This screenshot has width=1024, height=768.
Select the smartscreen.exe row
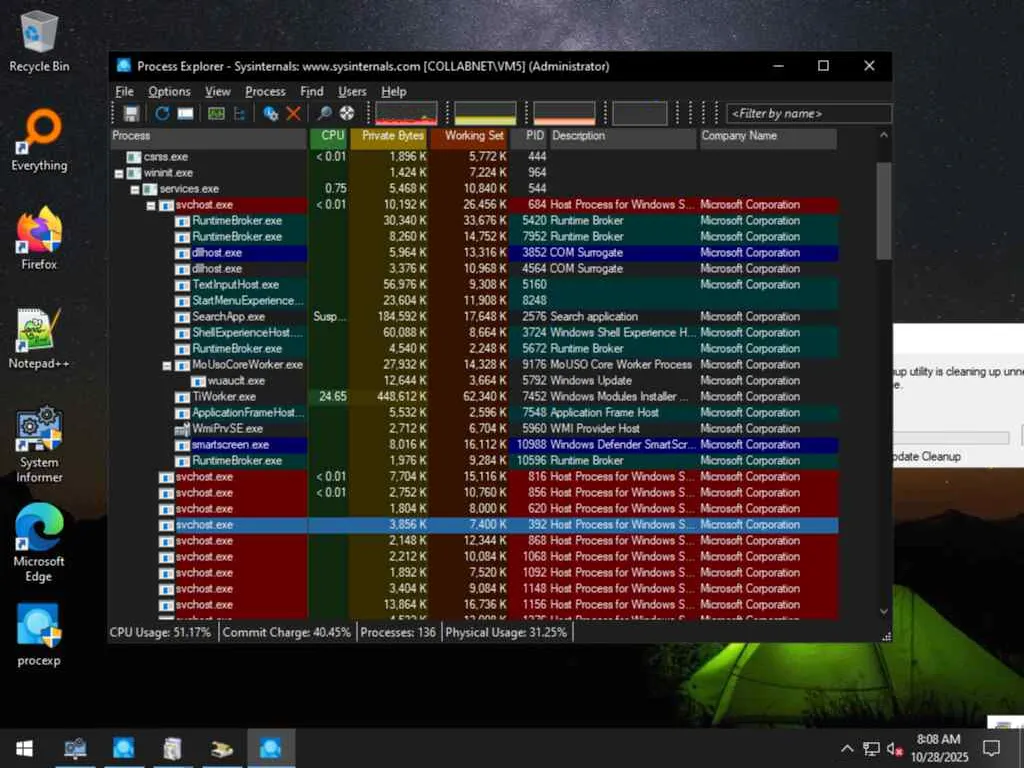[474, 445]
